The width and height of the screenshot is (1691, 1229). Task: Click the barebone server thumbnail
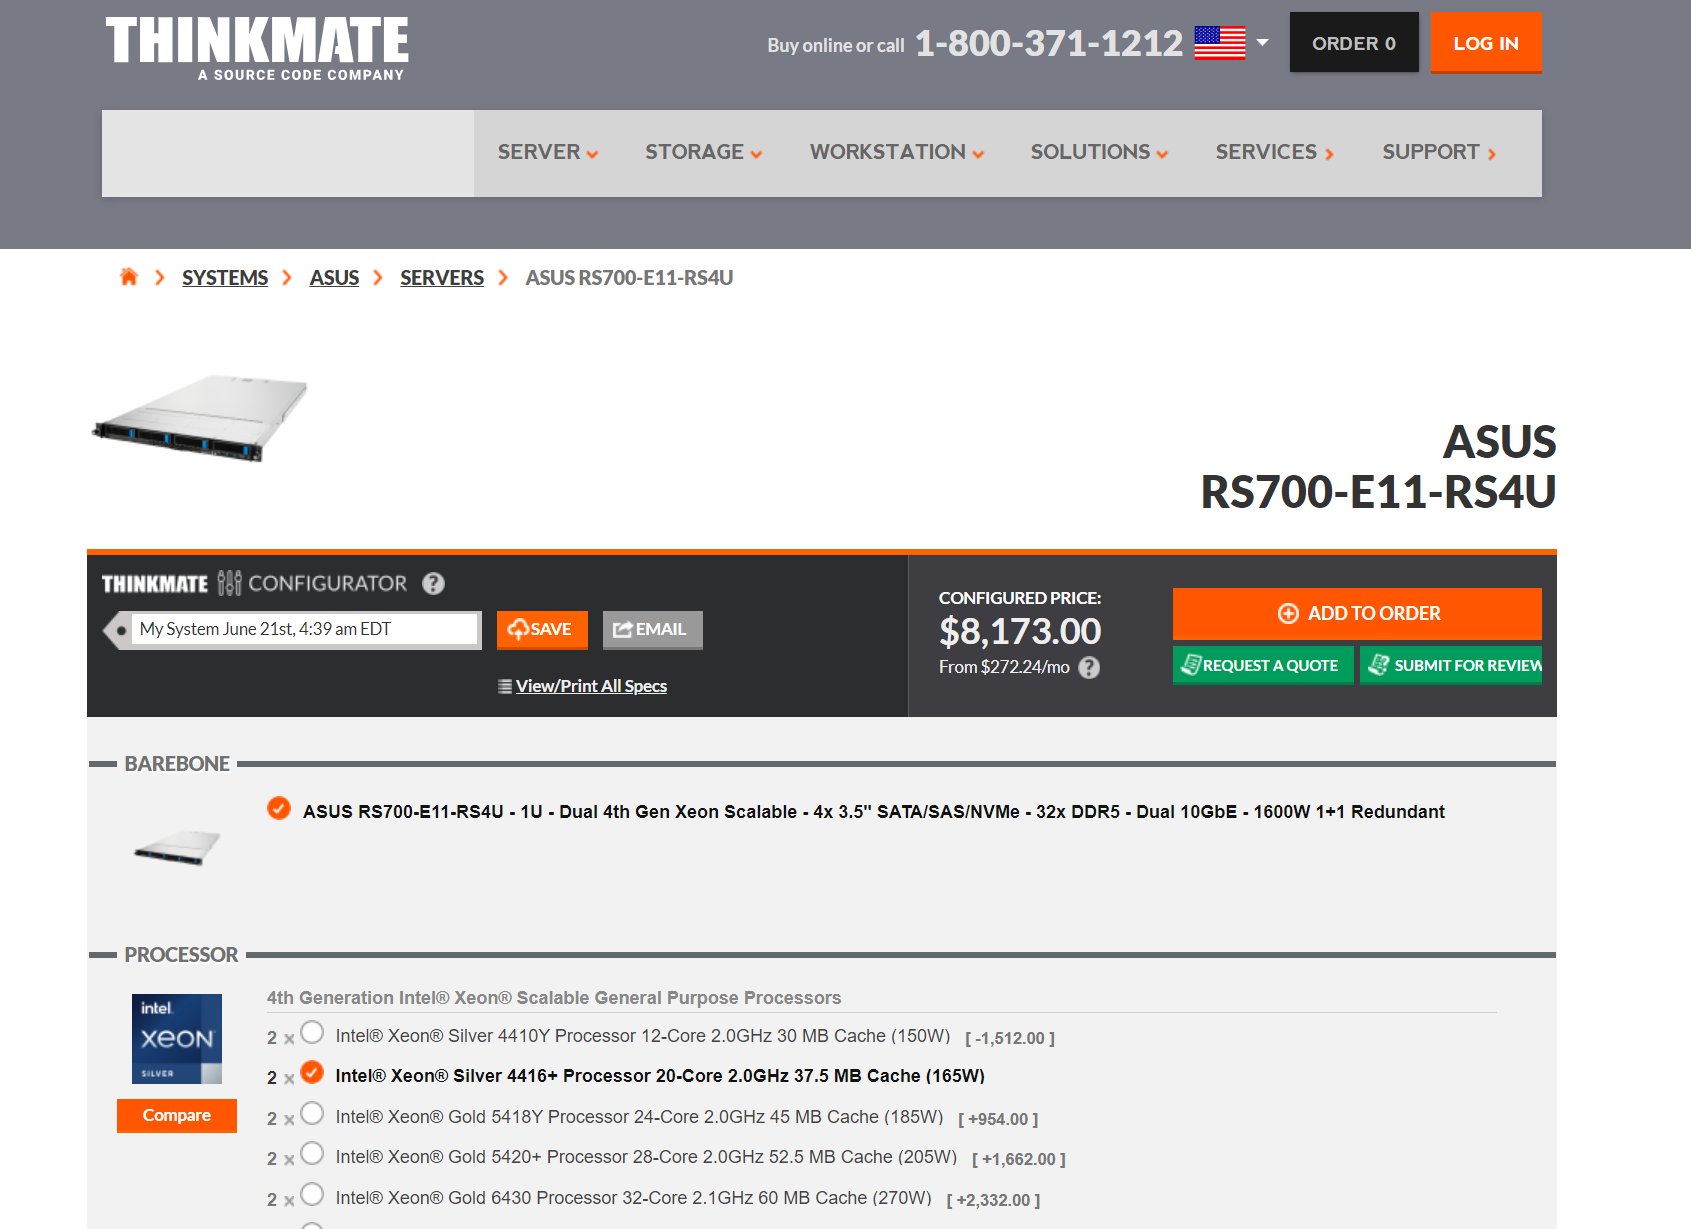(177, 848)
